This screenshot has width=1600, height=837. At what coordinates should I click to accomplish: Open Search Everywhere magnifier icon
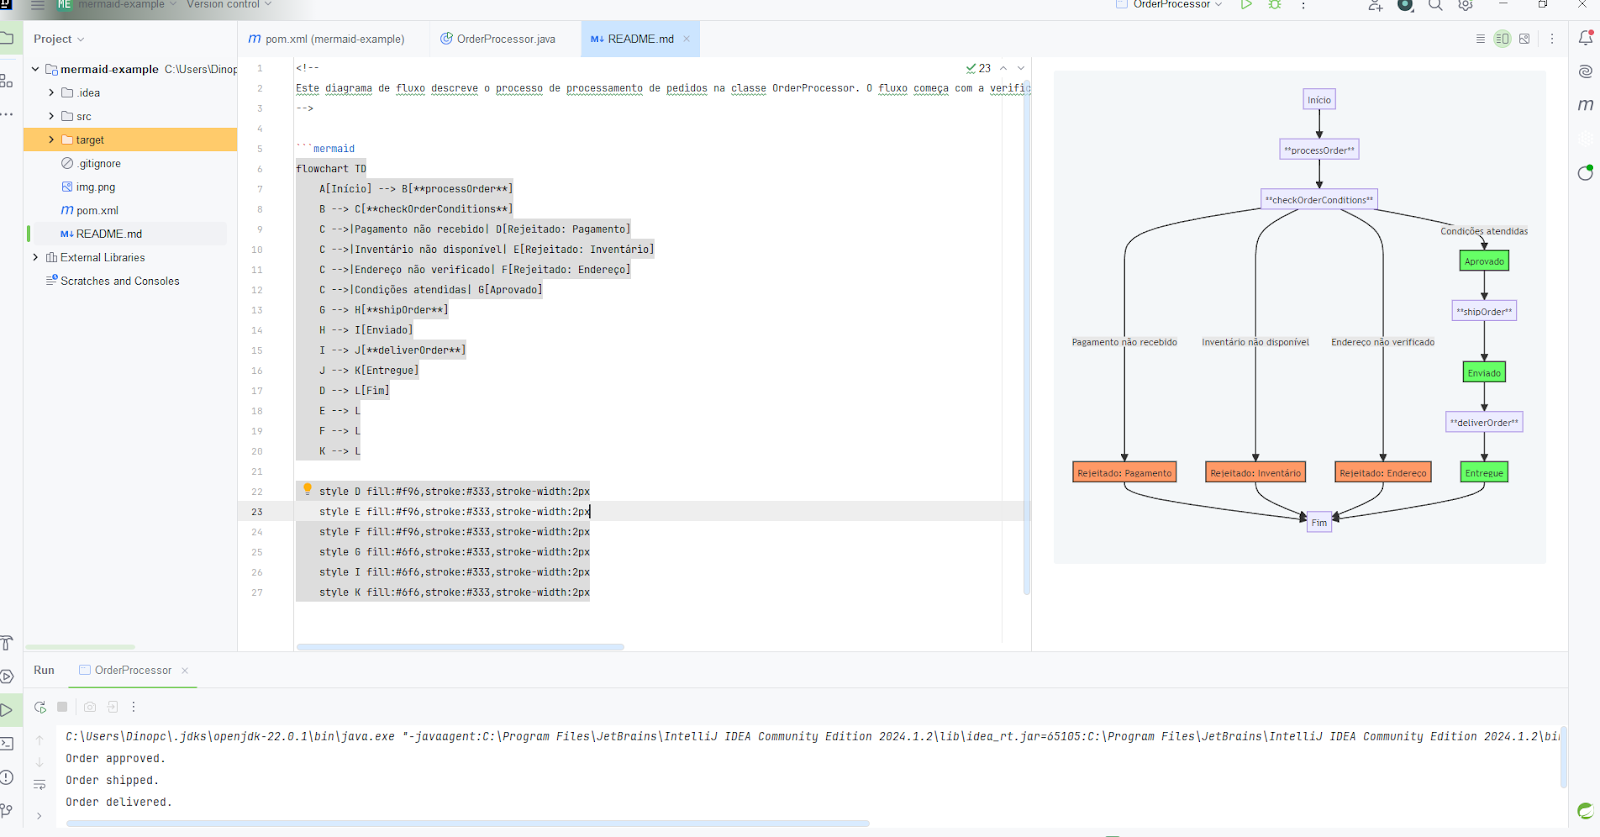(1435, 5)
